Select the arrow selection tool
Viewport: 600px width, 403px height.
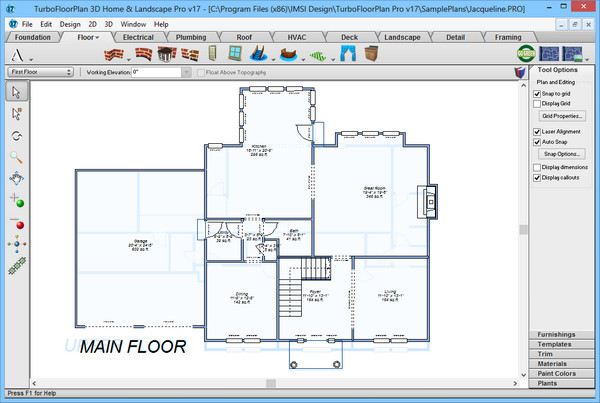17,92
